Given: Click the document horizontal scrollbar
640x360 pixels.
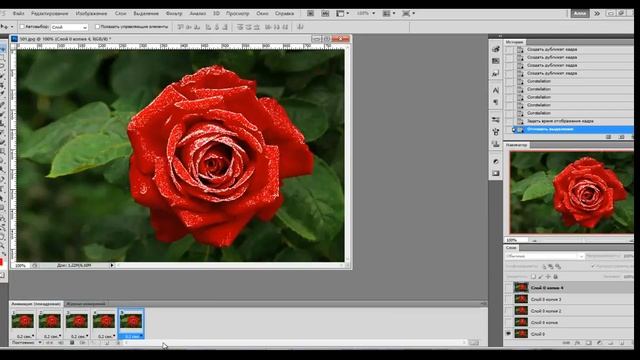Looking at the screenshot, I should (231, 265).
